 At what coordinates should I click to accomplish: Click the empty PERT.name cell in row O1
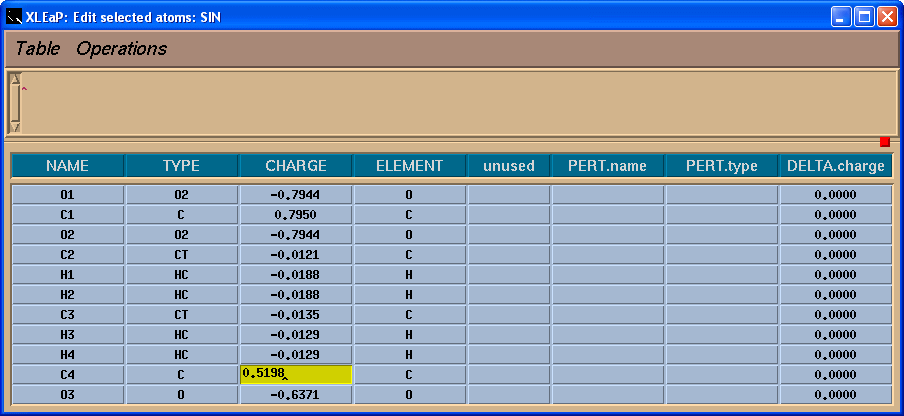pos(608,195)
